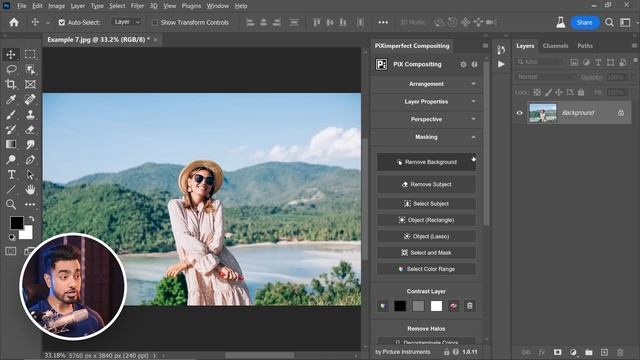Click the Remove Background button
The width and height of the screenshot is (640, 360).
(426, 162)
